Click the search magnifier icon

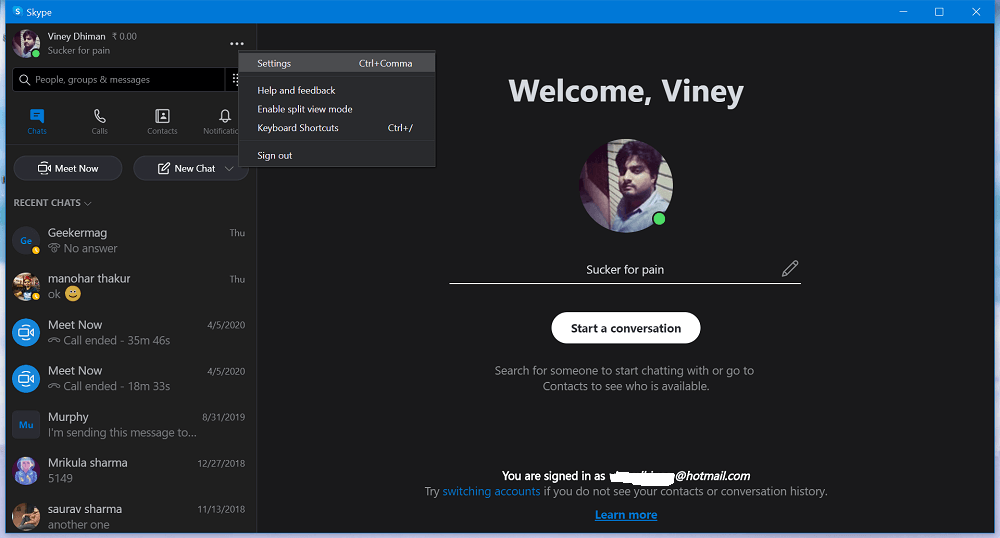[24, 80]
